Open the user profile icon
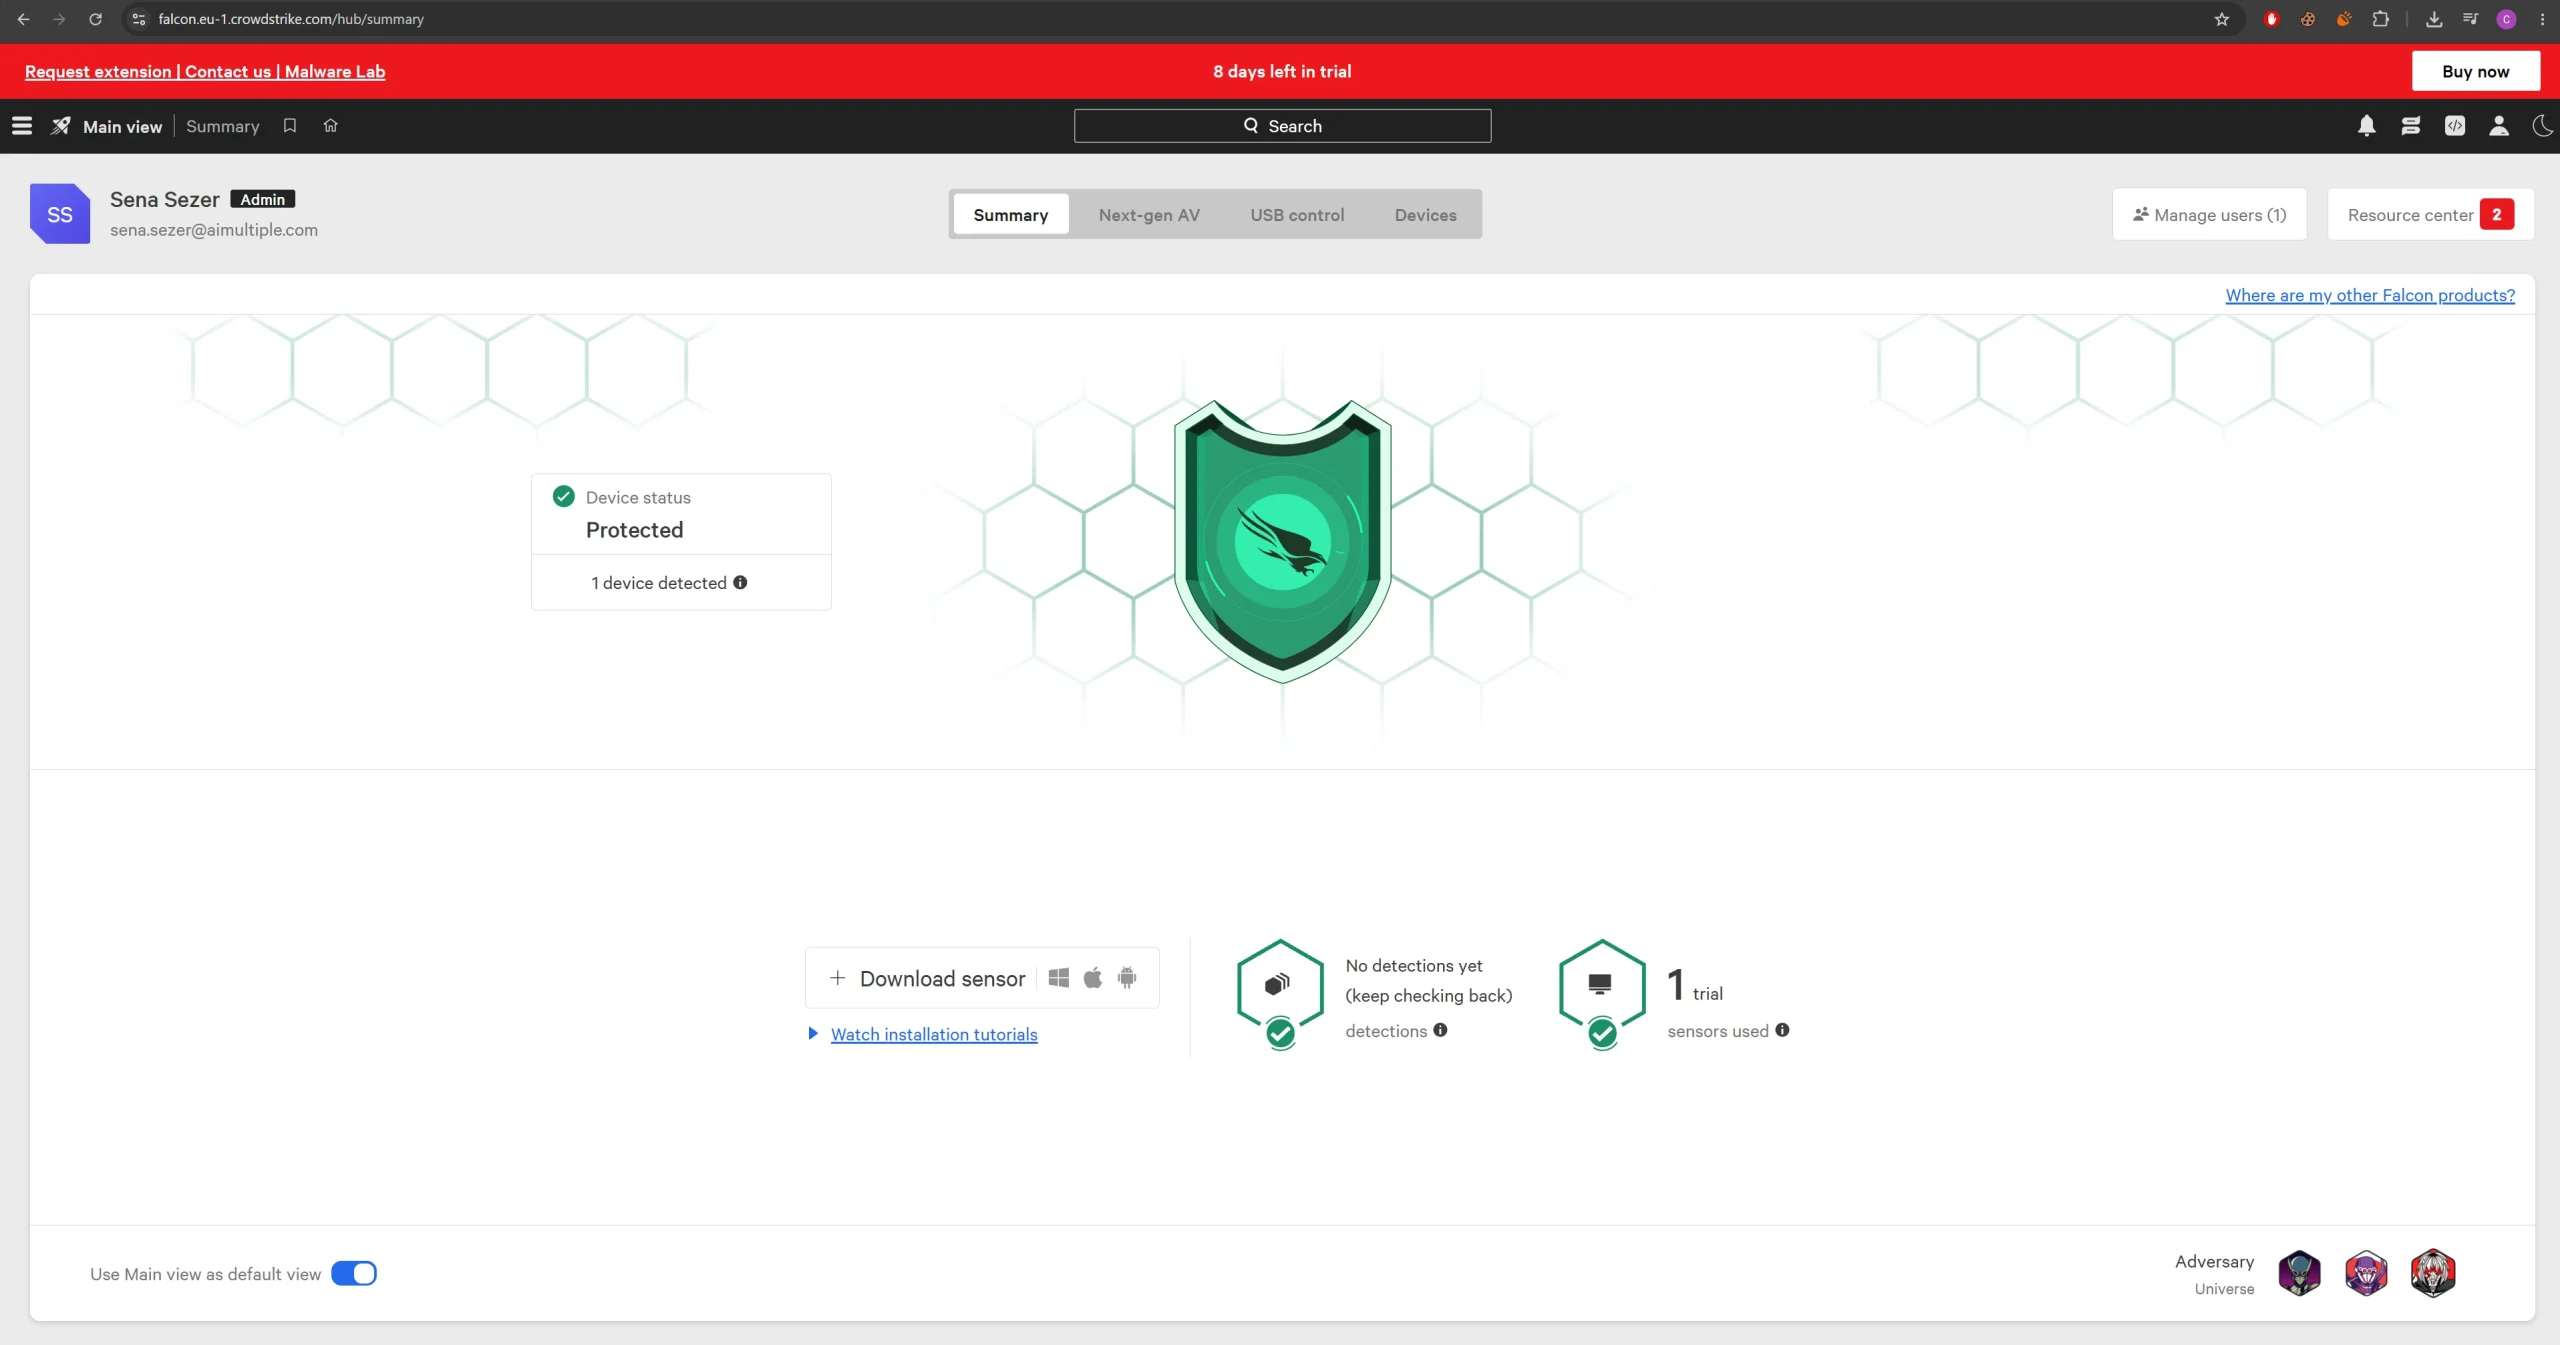2560x1345 pixels. click(2499, 126)
